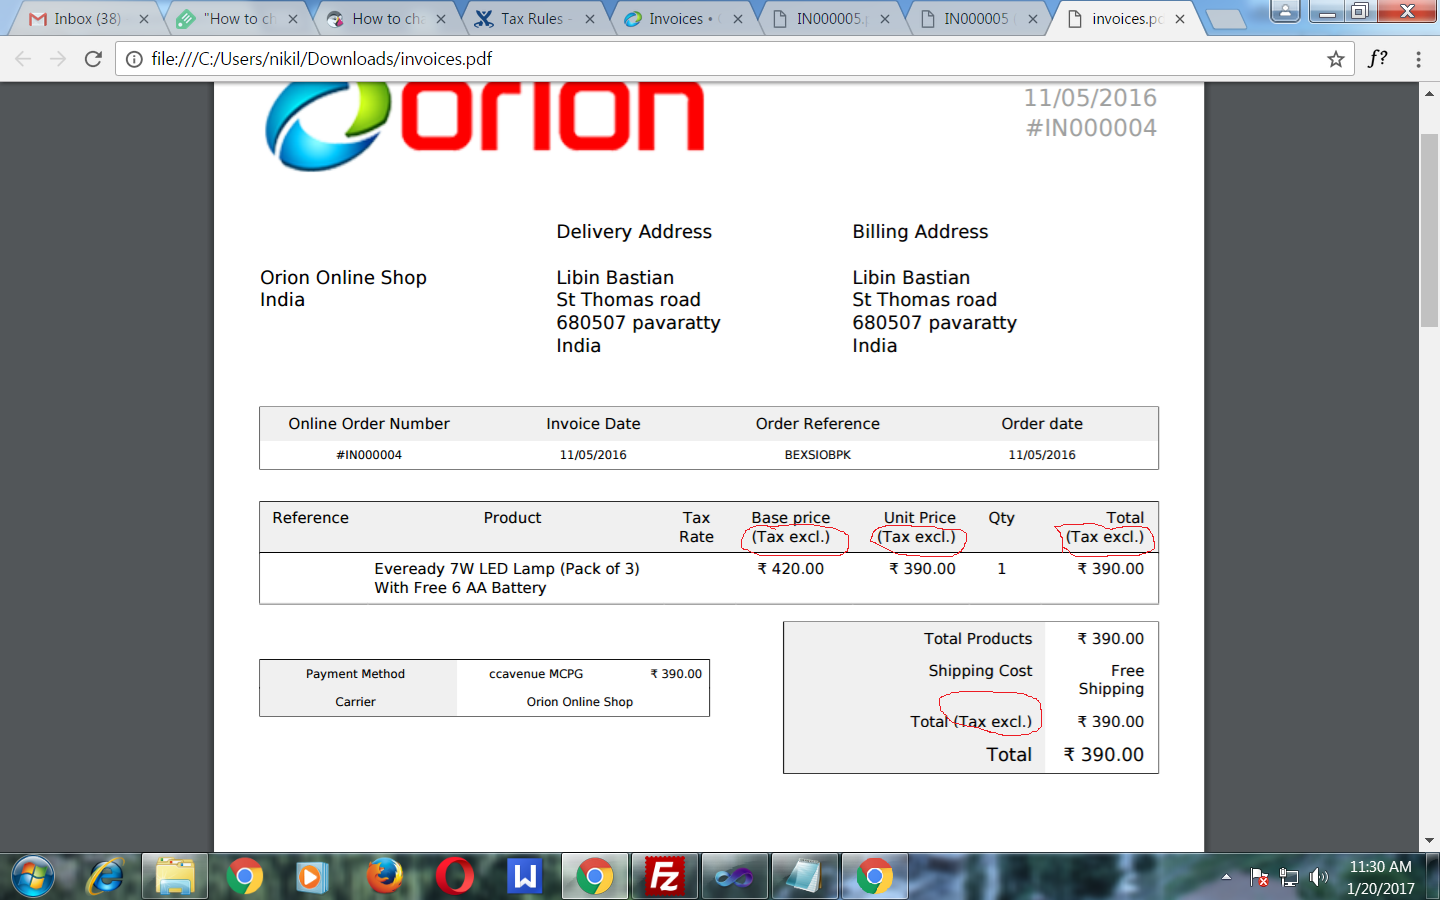1440x900 pixels.
Task: Open a new browser tab
Action: click(x=1225, y=19)
